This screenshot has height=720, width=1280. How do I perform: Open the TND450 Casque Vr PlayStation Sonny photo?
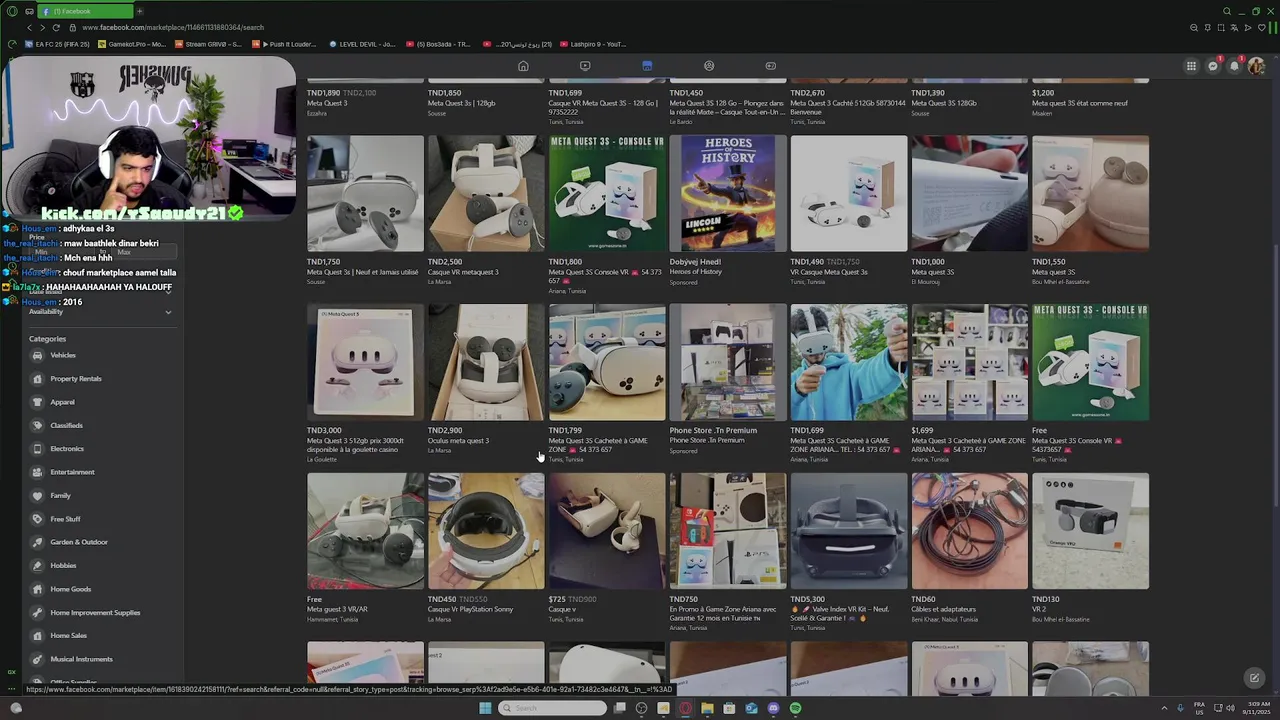tap(486, 531)
